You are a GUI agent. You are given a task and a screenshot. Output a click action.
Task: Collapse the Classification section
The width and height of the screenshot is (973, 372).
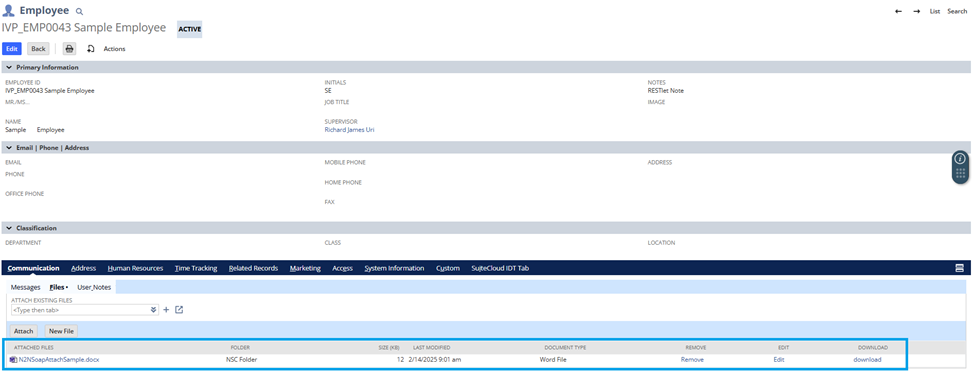[9, 228]
